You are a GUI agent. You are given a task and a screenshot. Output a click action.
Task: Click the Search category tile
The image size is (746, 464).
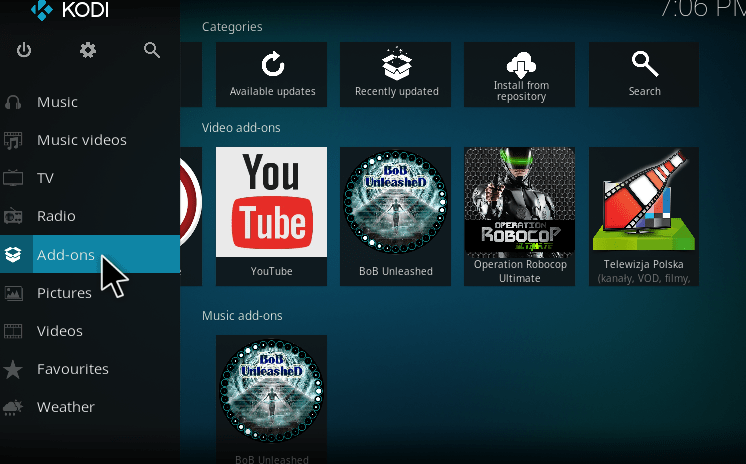coord(644,74)
